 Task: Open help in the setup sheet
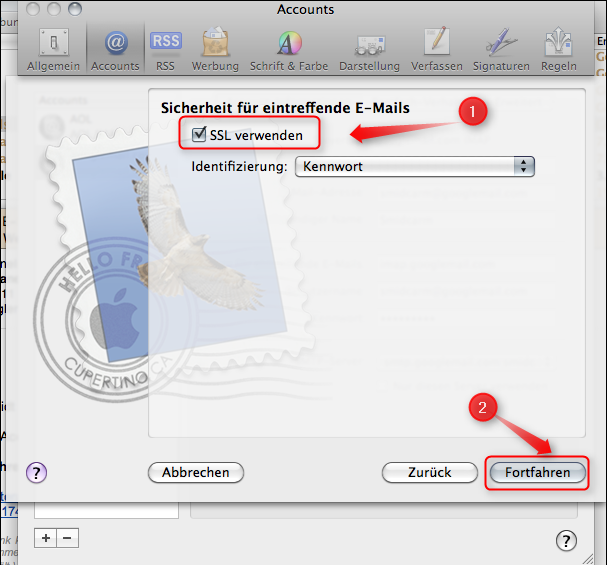click(36, 473)
